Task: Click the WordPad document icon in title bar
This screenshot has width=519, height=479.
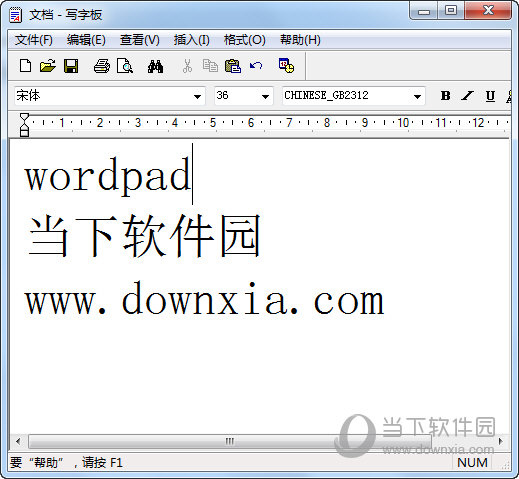Action: coord(16,15)
